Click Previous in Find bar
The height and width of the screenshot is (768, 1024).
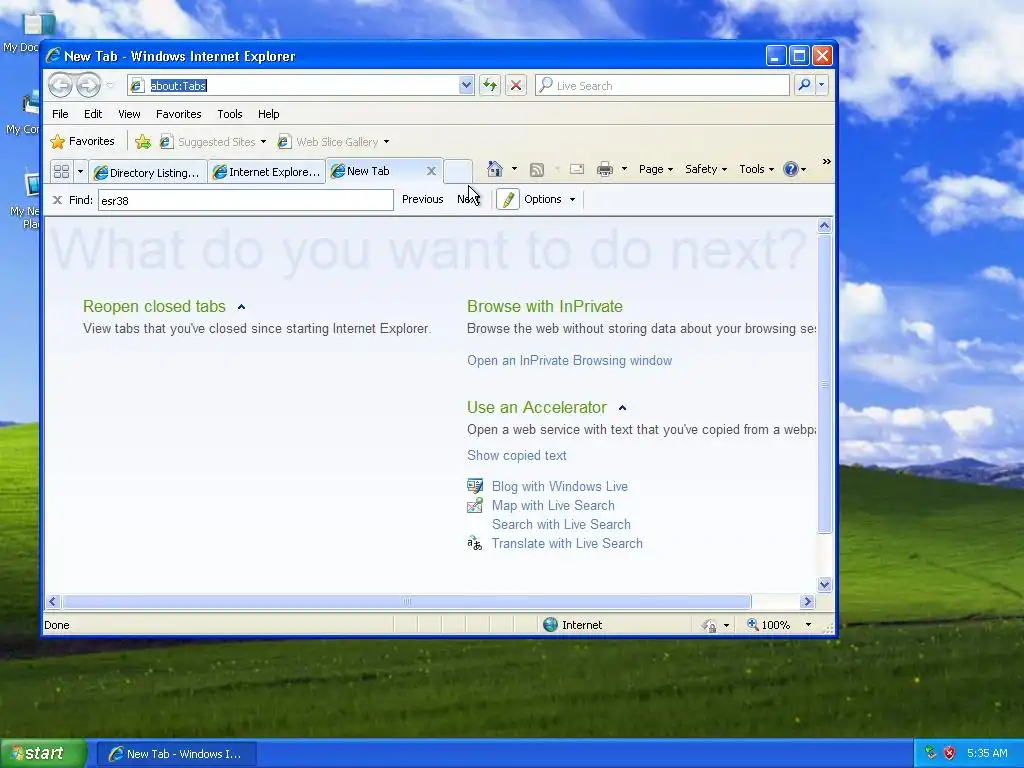[x=423, y=199]
